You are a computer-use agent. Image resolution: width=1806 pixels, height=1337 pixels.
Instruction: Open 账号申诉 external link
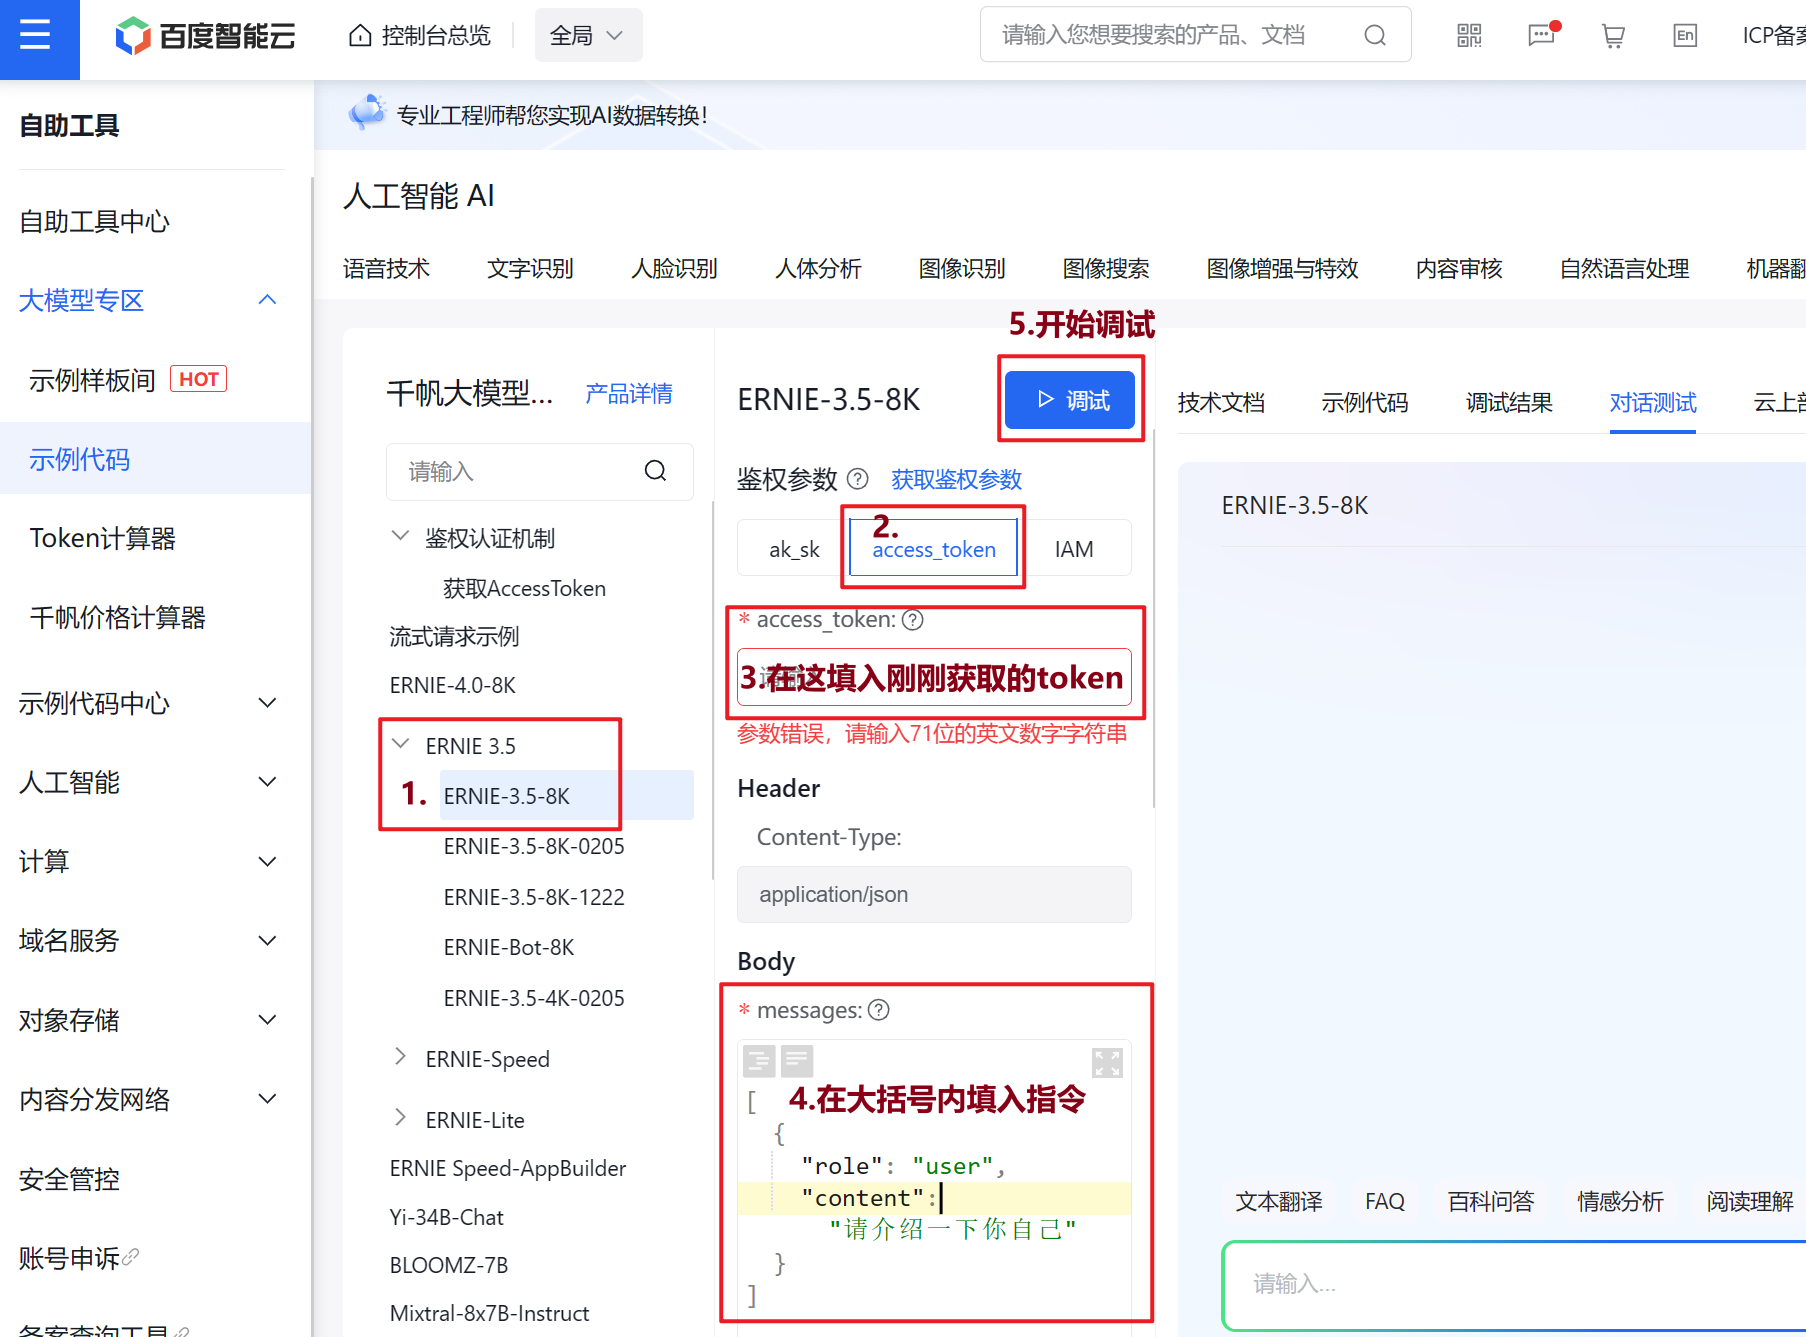tap(79, 1257)
